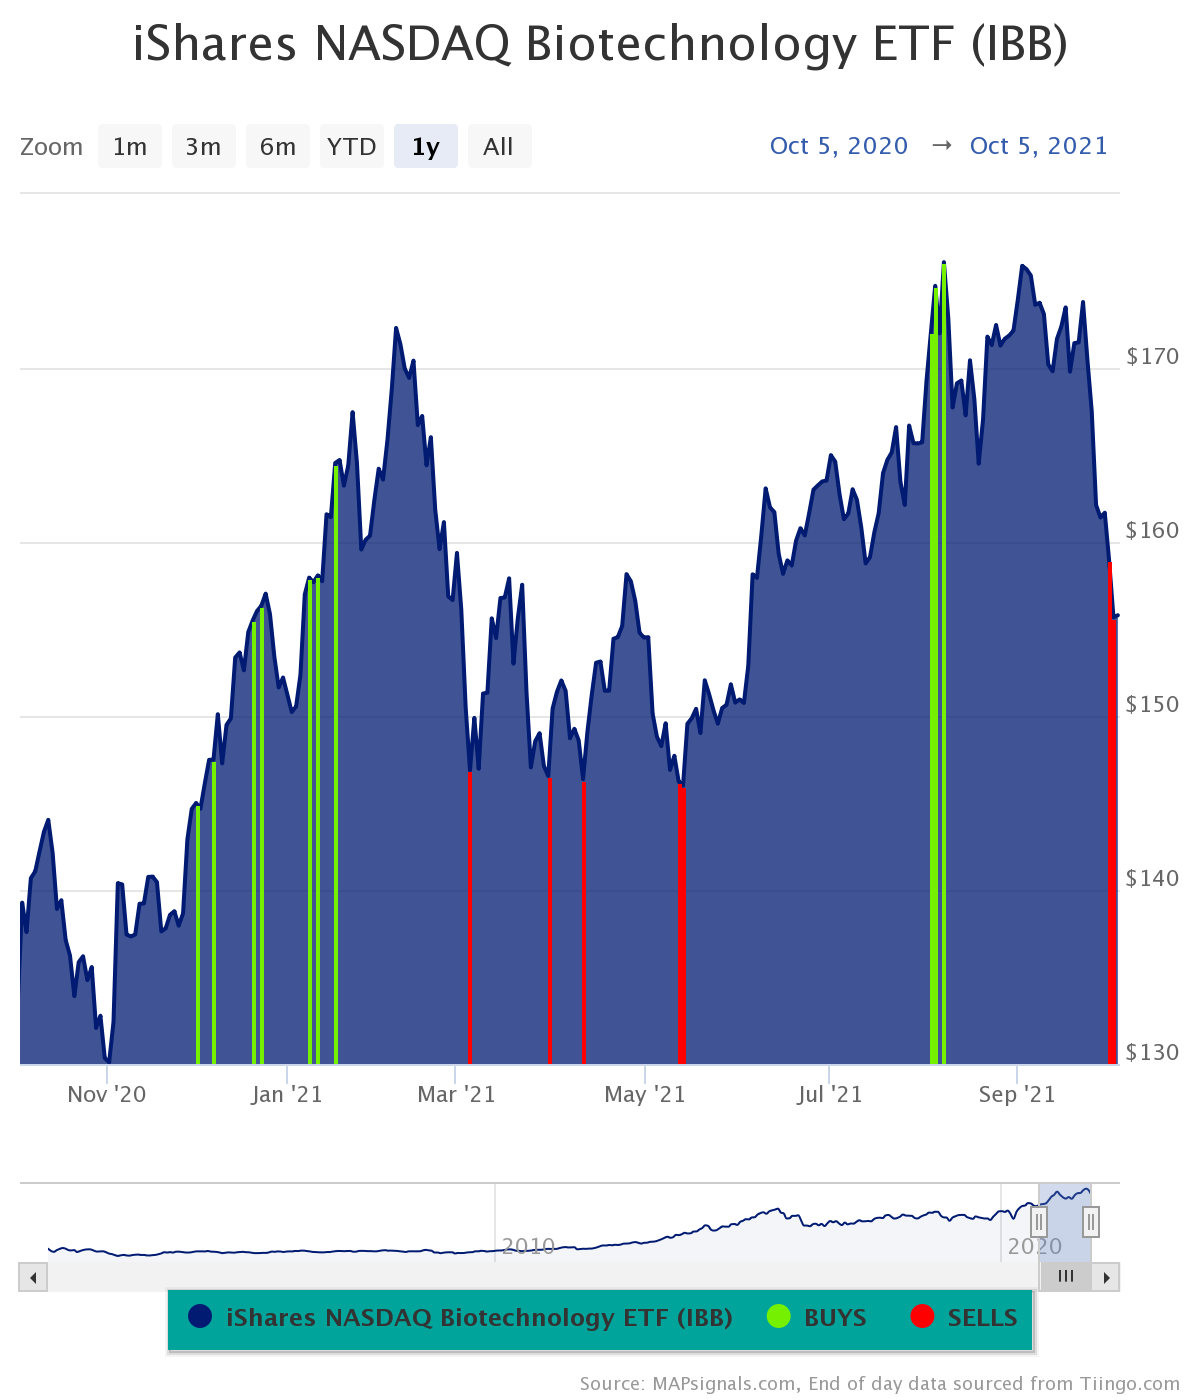Click the scrollbar right arrow
The height and width of the screenshot is (1400, 1200).
1106,1277
